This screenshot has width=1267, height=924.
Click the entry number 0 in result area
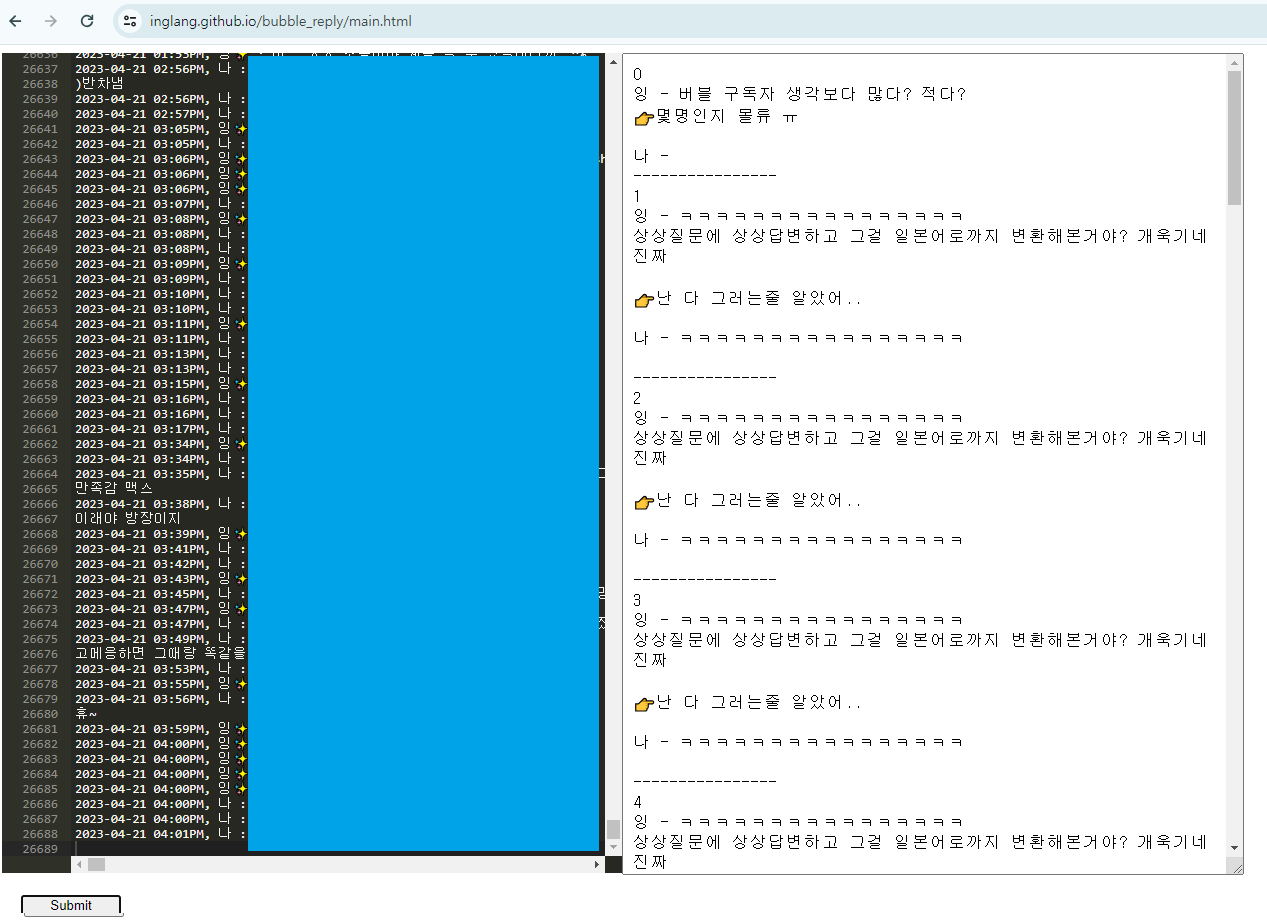tap(638, 75)
